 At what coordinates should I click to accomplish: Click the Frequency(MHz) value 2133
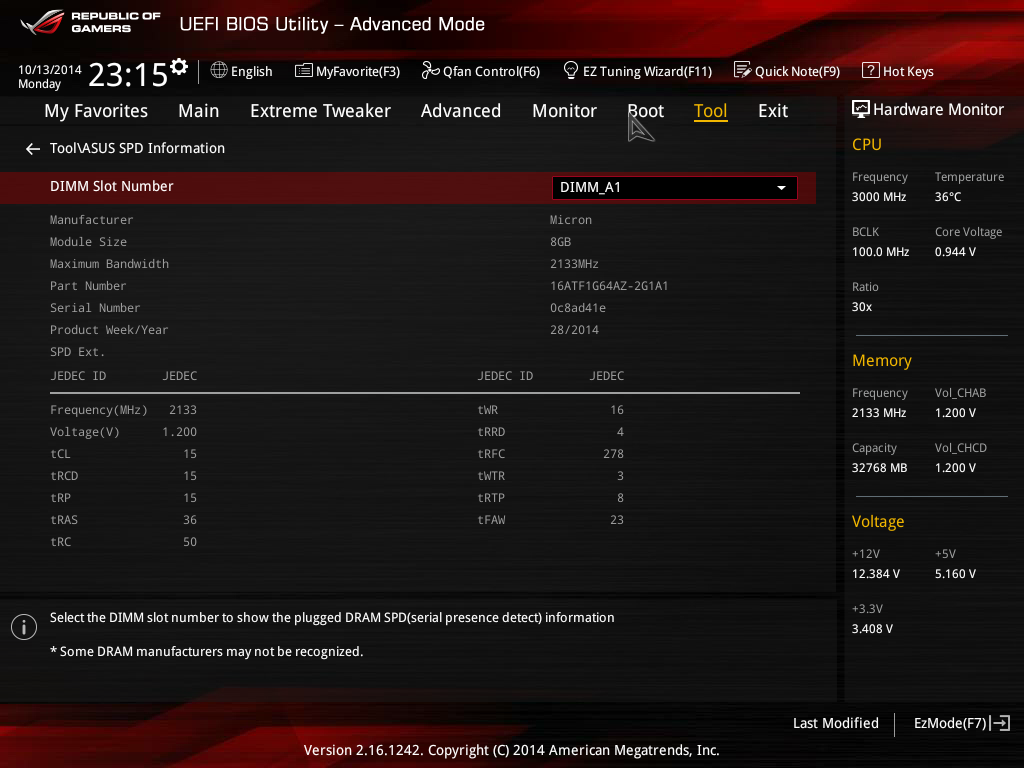[183, 410]
